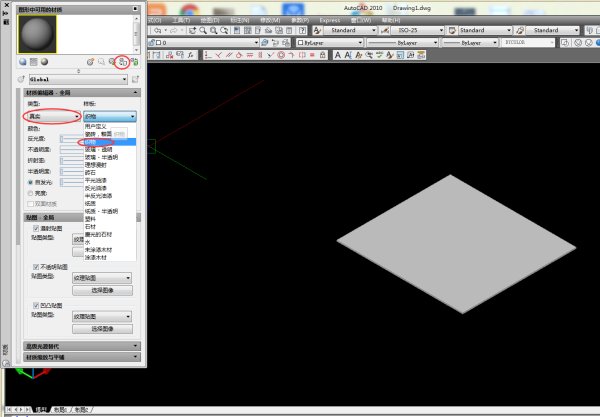600x417 pixels.
Task: Click the red lock icon in dimension toolbar
Action: coord(323,55)
